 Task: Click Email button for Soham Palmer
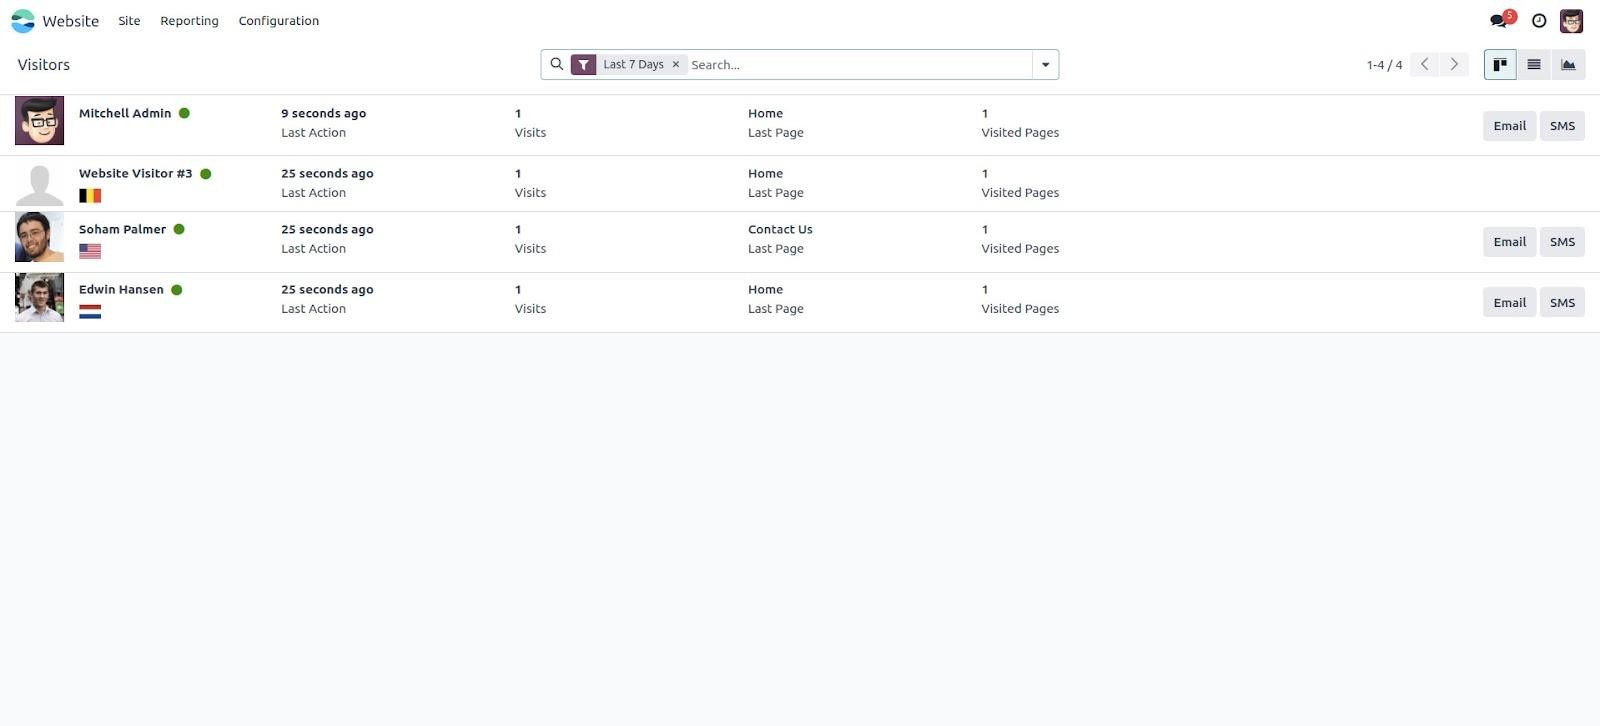point(1509,241)
